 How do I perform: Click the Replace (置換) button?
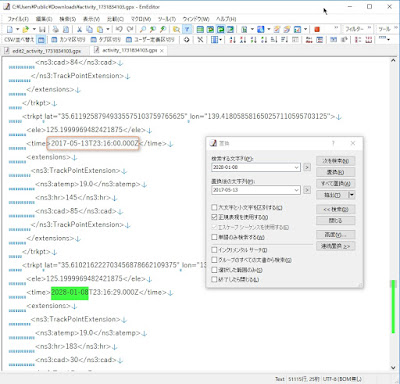[335, 172]
